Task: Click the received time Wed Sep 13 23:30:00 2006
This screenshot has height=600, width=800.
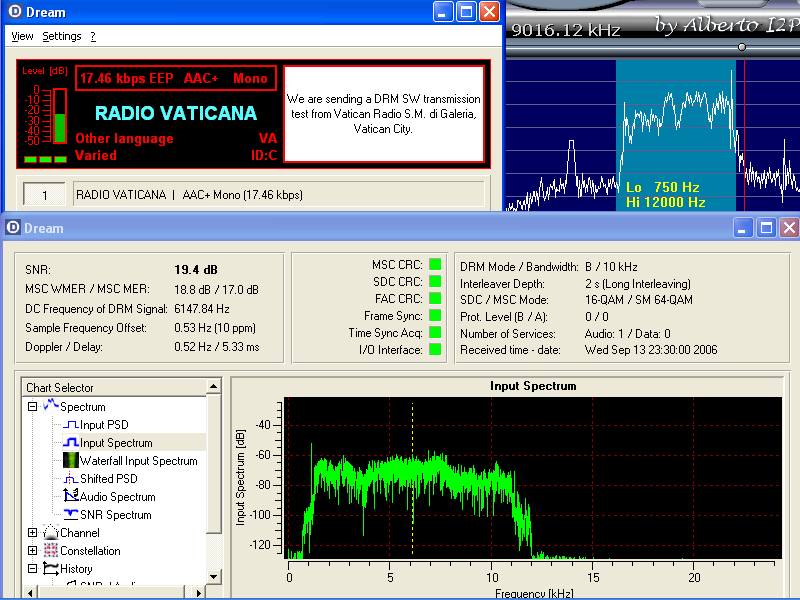Action: click(651, 349)
